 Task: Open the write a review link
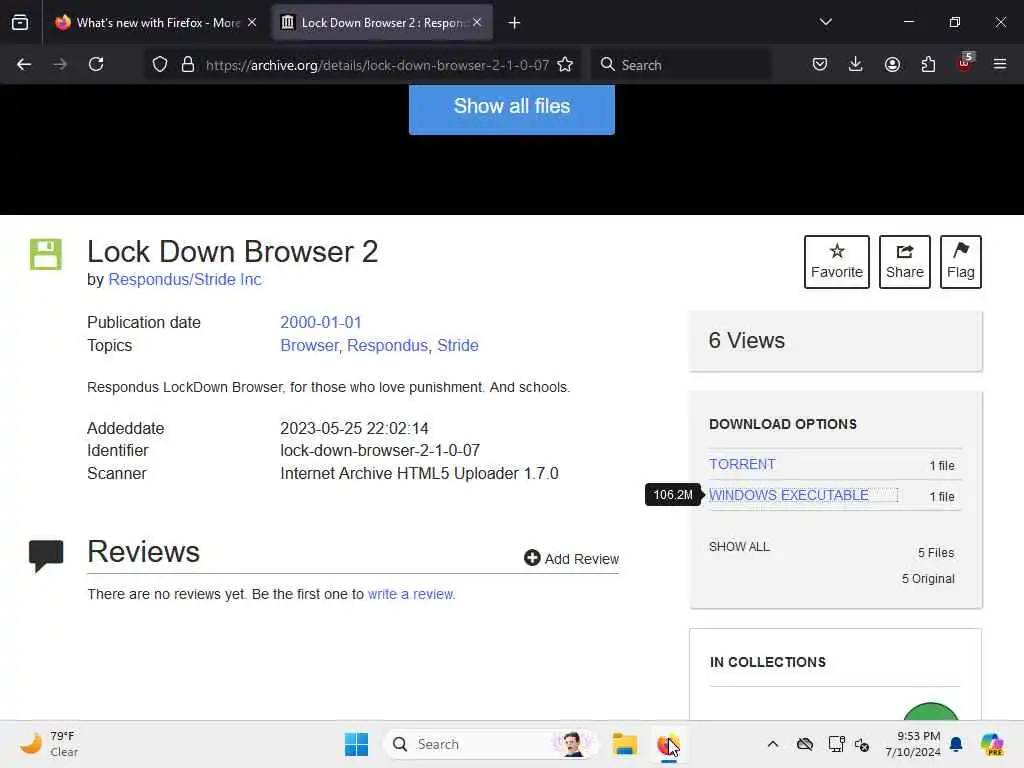tap(411, 594)
